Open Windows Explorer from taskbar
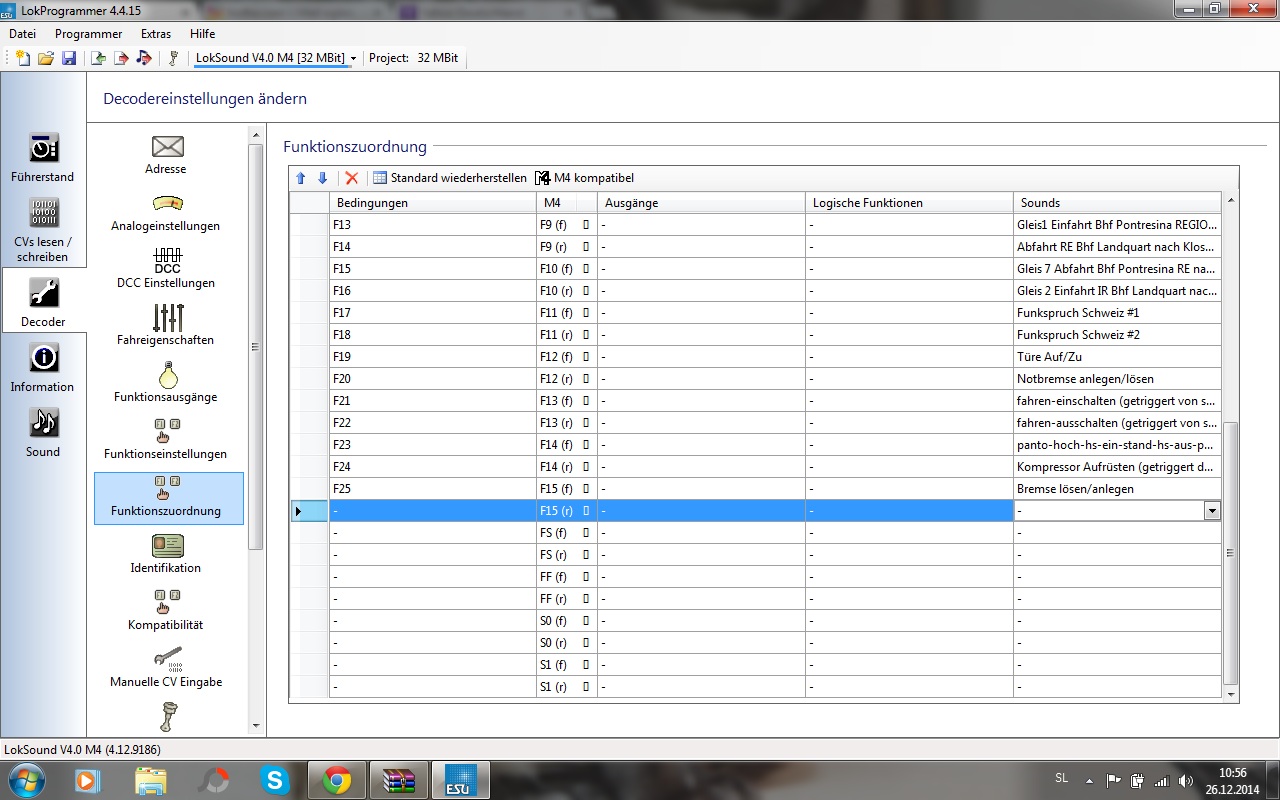This screenshot has width=1280, height=800. pos(151,779)
